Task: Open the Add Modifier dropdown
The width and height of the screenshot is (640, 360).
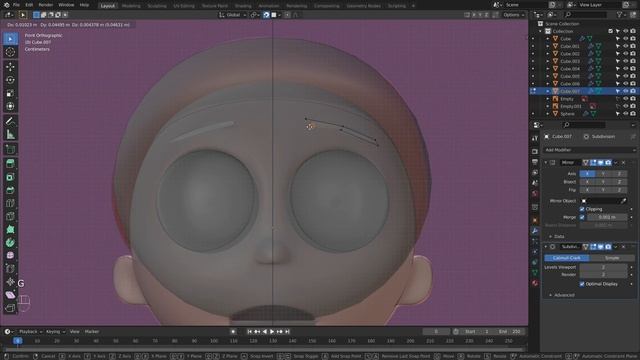Action: tap(590, 150)
